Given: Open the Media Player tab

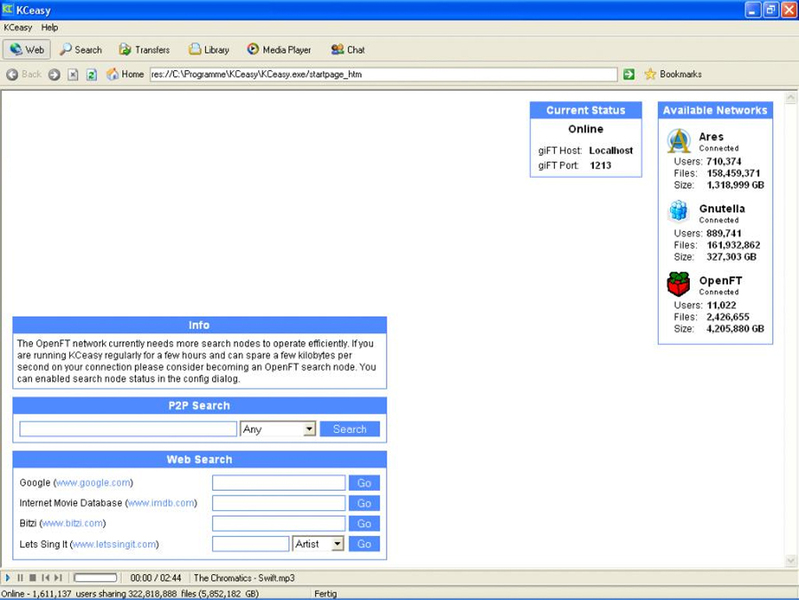Looking at the screenshot, I should (279, 49).
